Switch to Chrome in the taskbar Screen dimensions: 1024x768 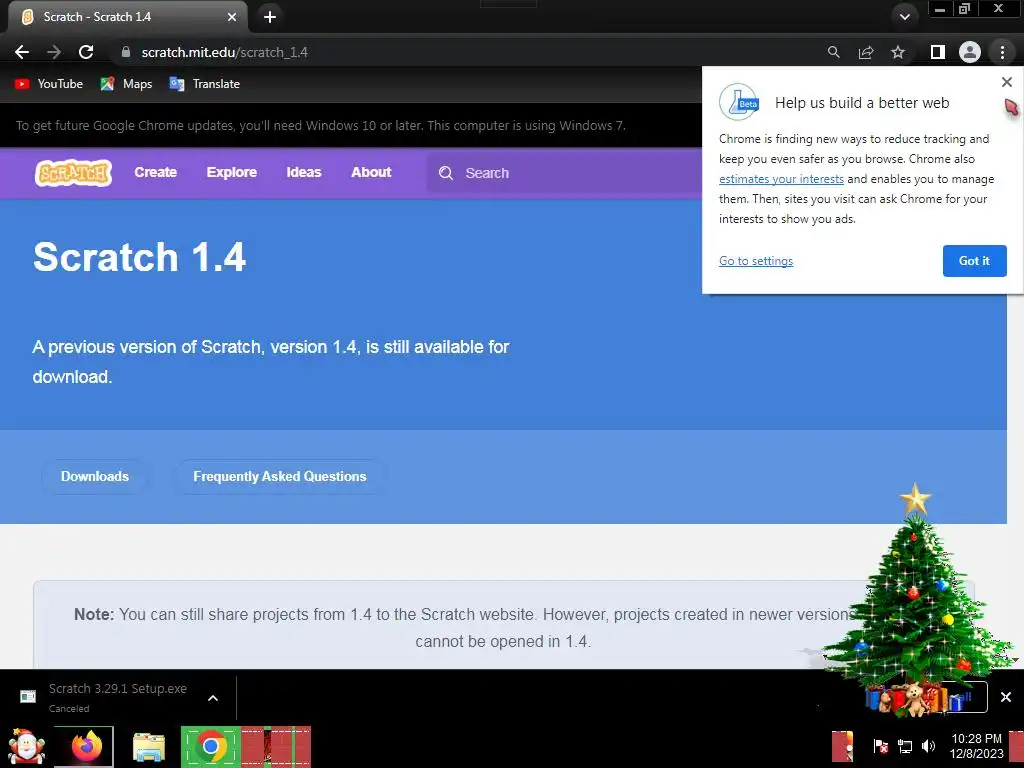point(210,746)
